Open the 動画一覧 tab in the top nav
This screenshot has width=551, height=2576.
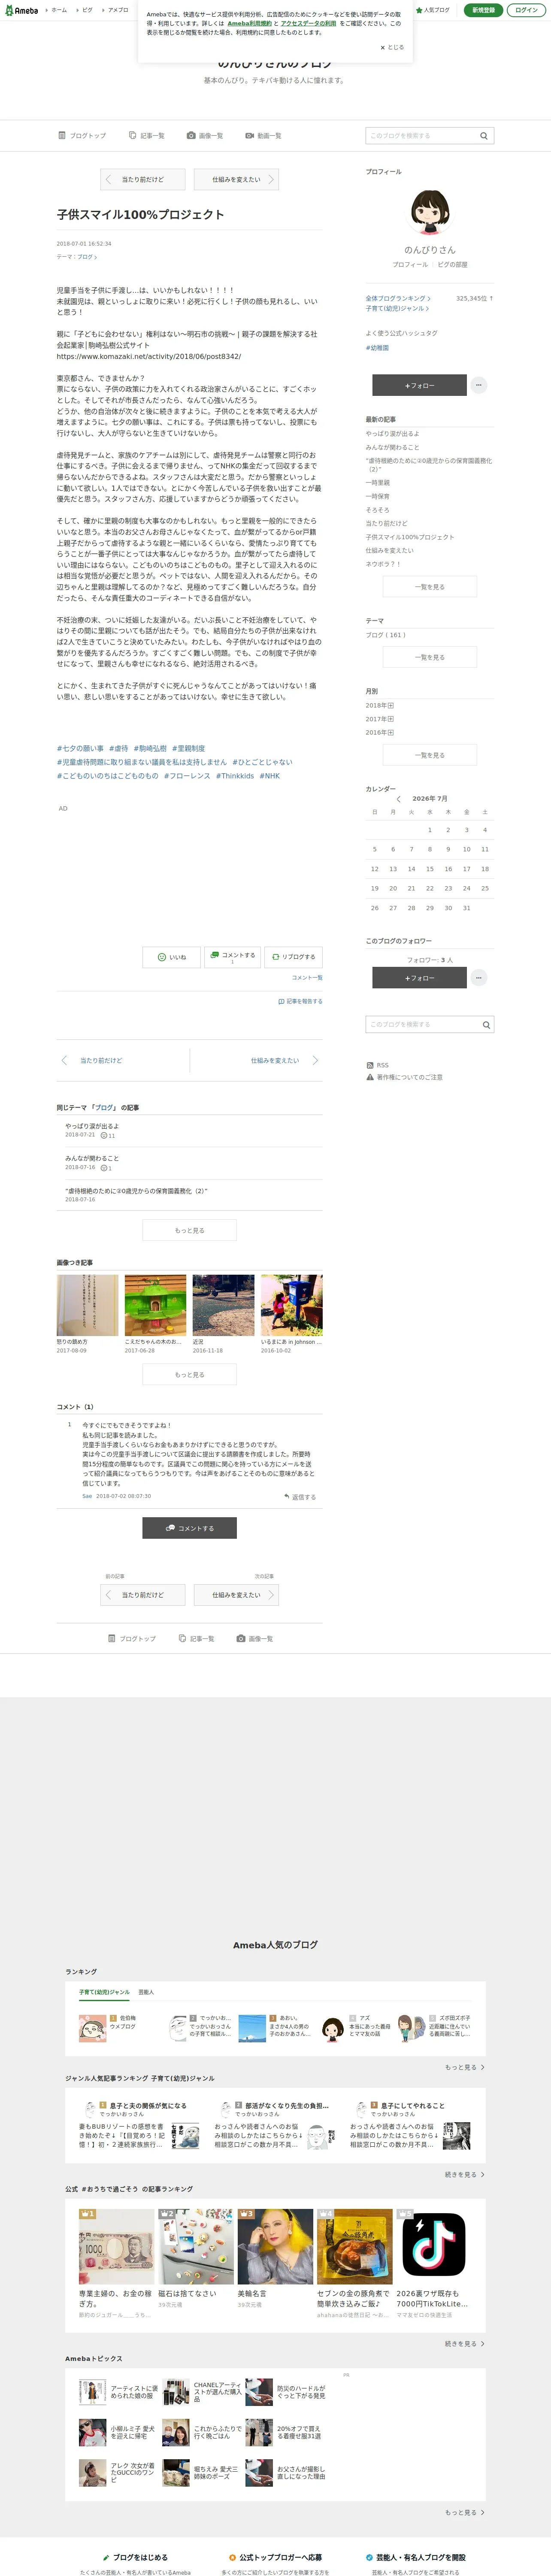pos(263,136)
